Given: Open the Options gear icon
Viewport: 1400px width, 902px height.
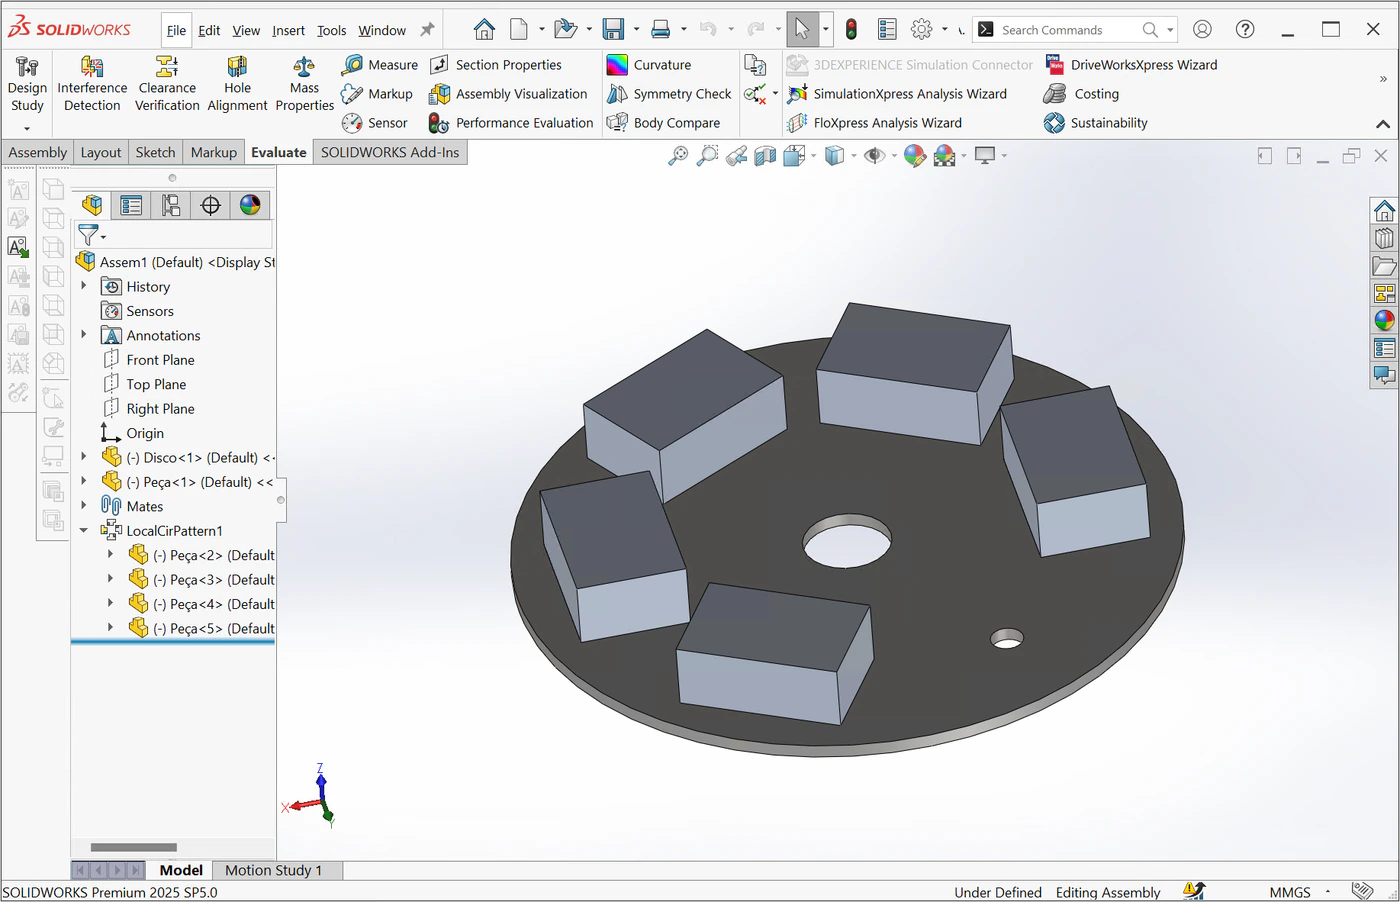Looking at the screenshot, I should (922, 29).
